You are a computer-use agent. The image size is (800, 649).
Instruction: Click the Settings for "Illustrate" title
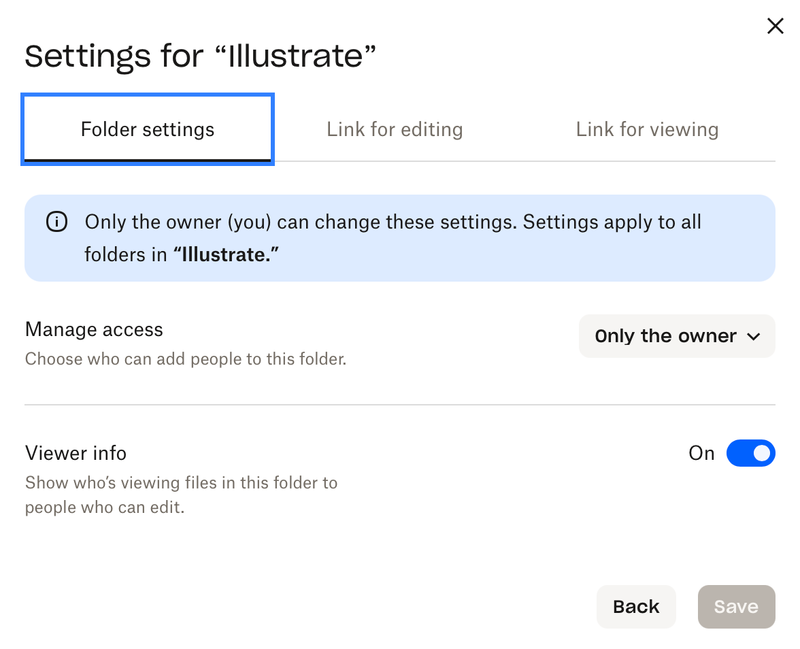click(x=201, y=56)
